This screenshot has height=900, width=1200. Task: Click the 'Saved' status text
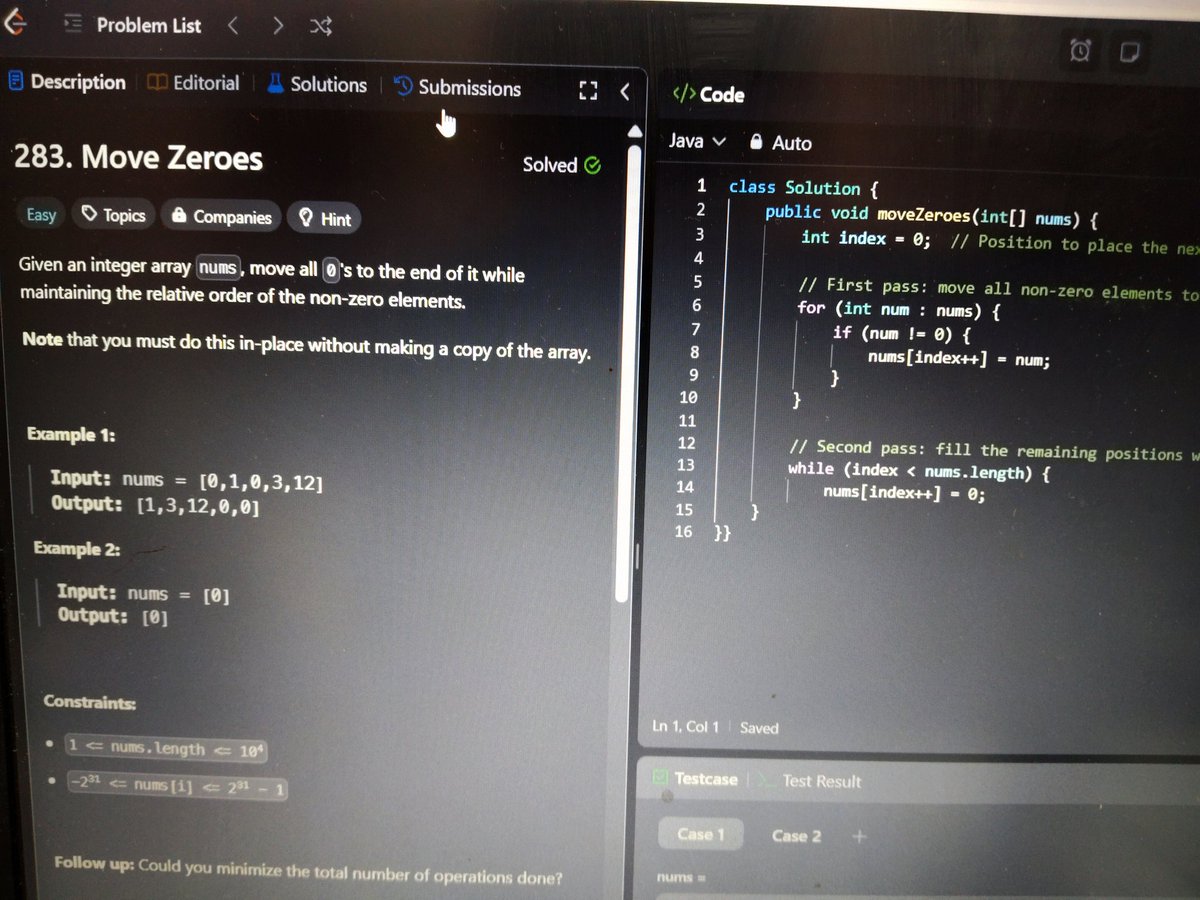pos(759,728)
